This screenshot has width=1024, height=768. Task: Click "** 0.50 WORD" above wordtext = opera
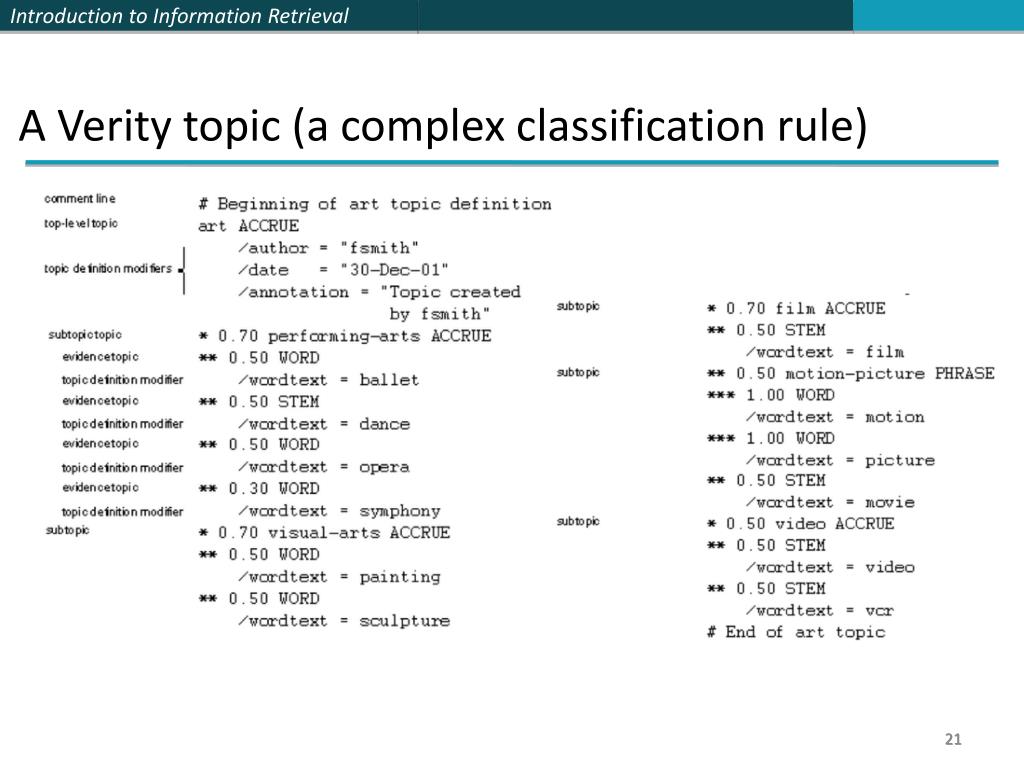point(259,445)
